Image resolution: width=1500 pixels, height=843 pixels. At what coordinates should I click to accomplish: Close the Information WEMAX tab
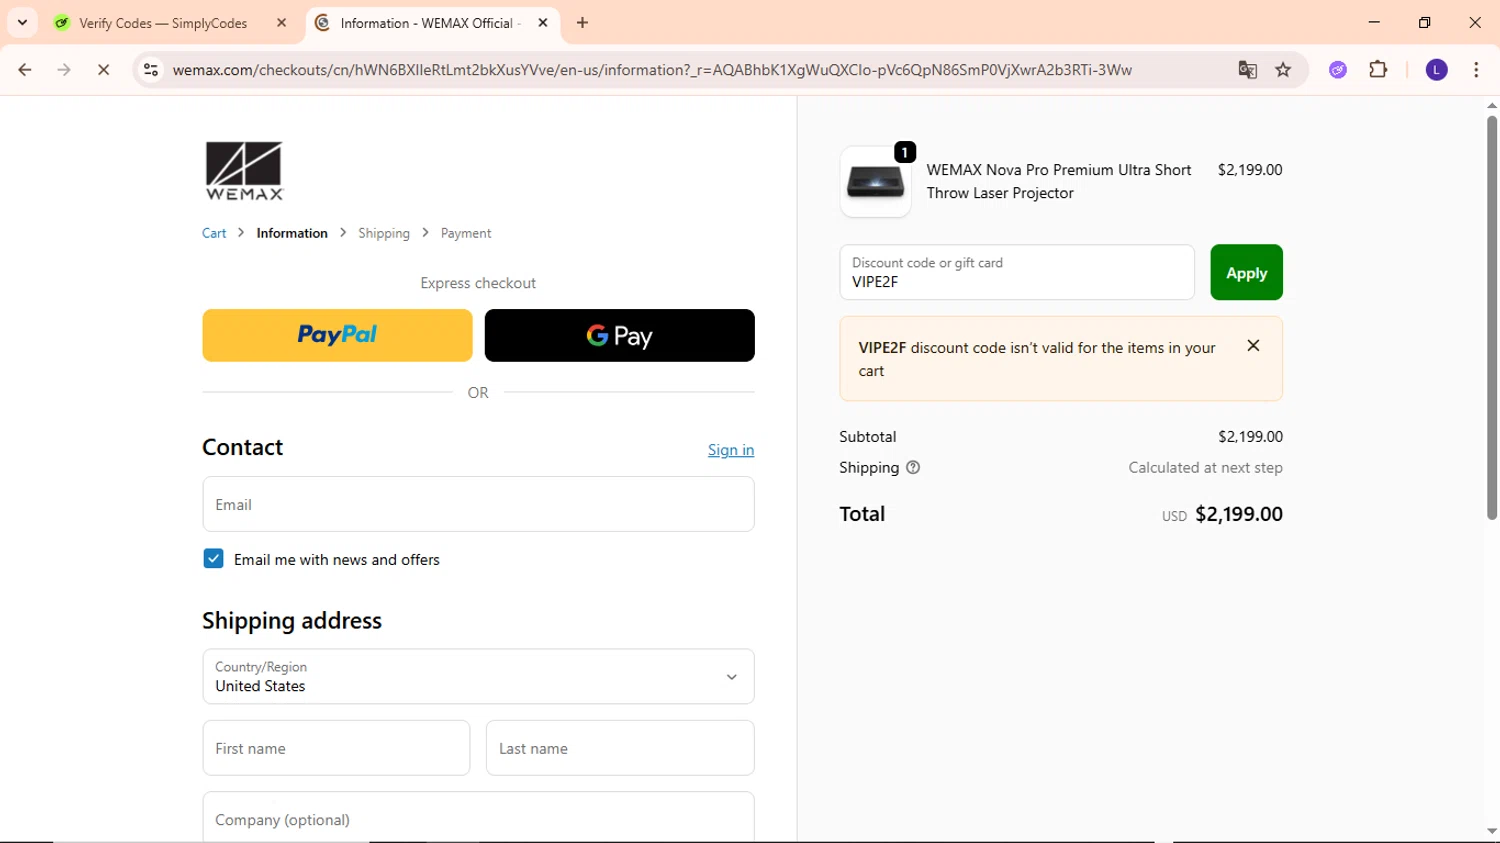tap(543, 23)
